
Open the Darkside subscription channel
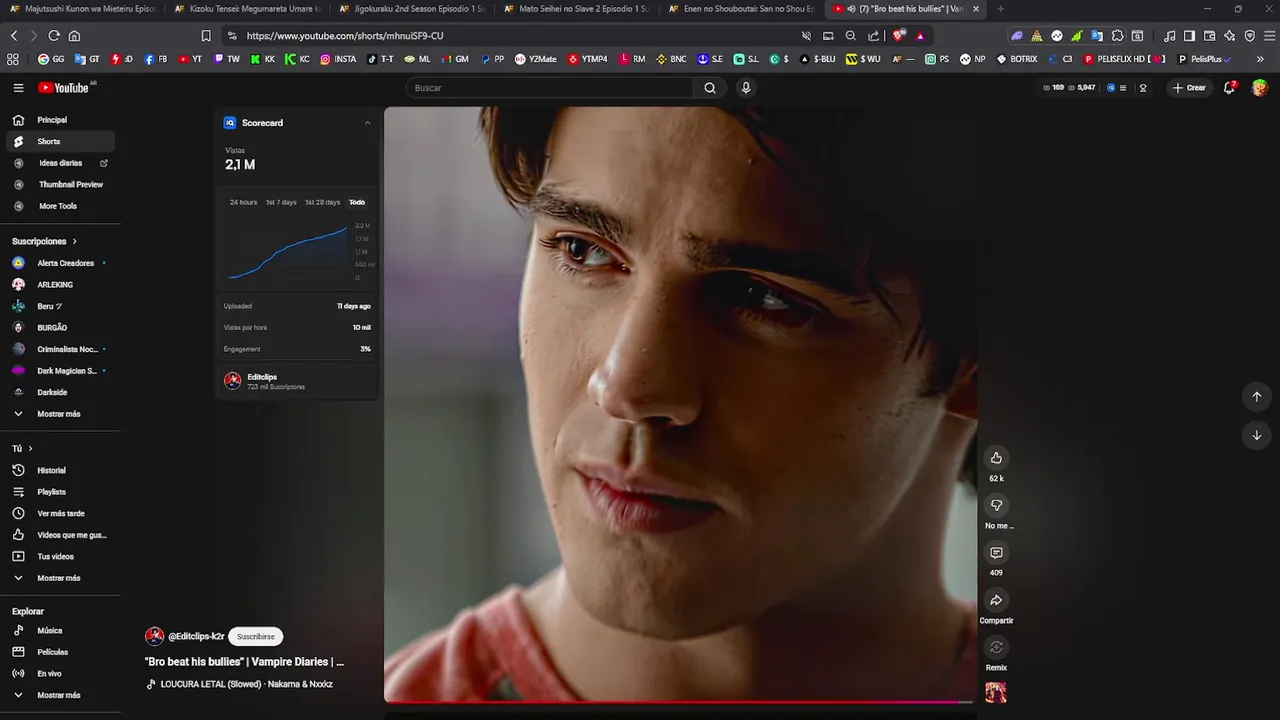point(59,392)
